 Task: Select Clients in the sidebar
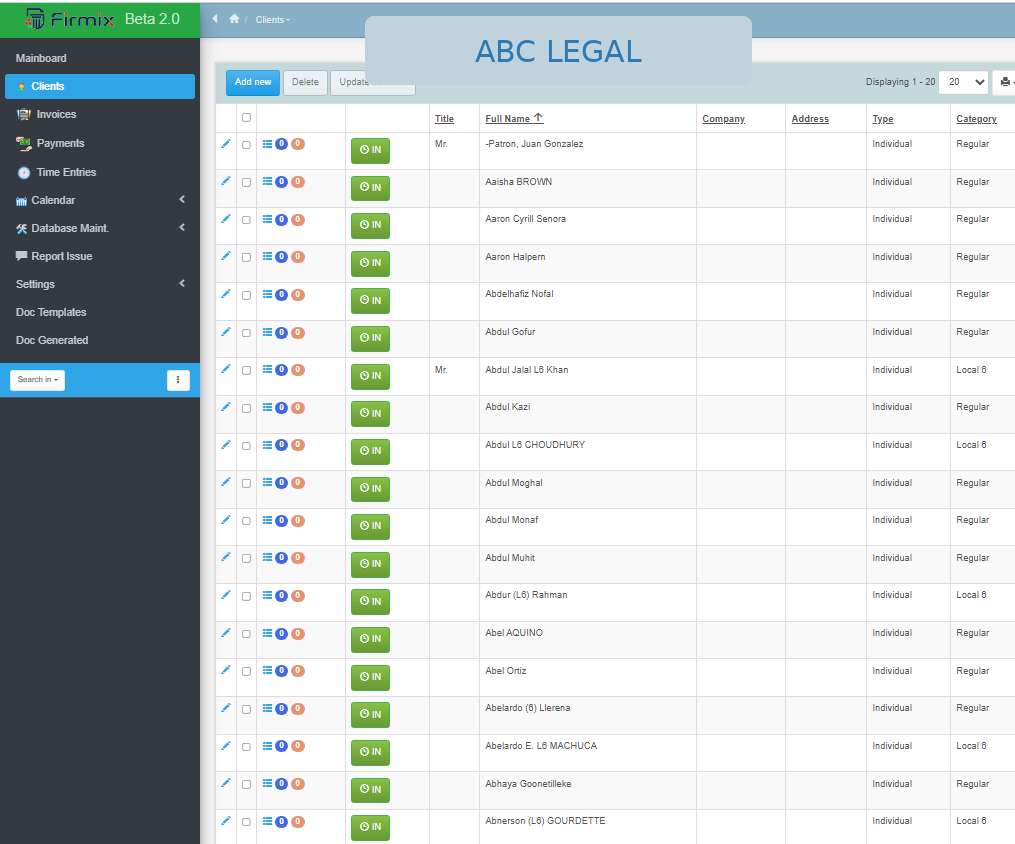(100, 86)
